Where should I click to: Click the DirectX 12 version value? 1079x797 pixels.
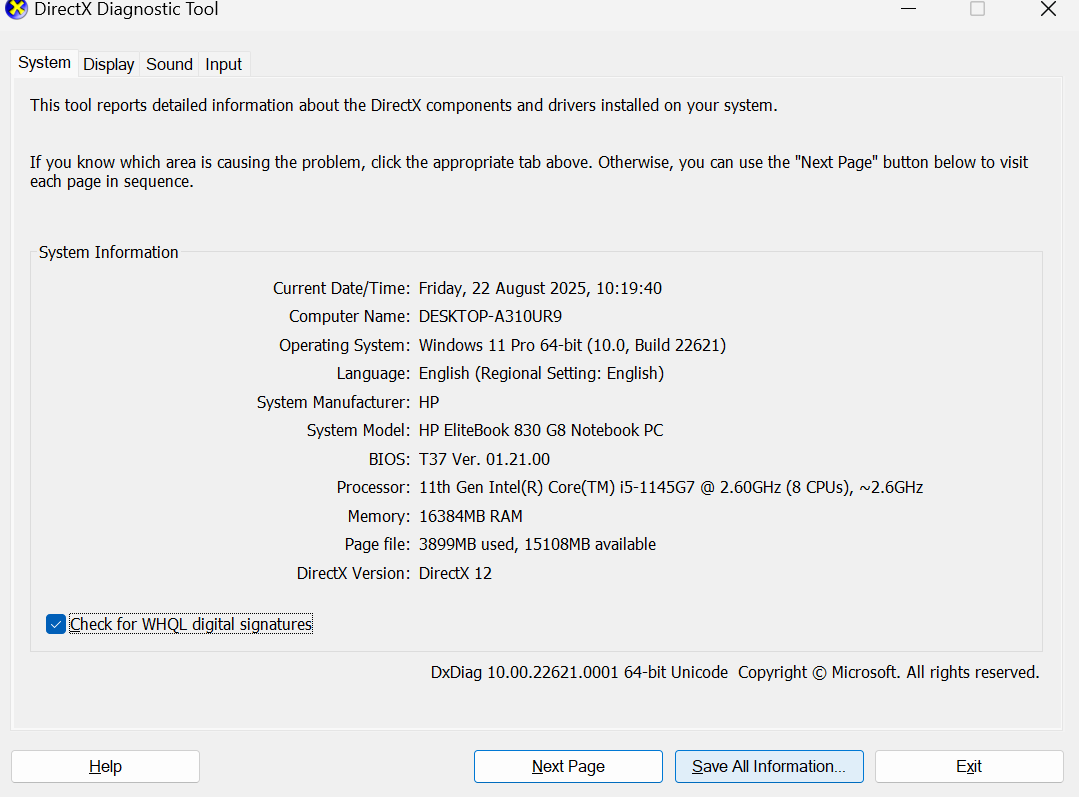click(x=455, y=573)
